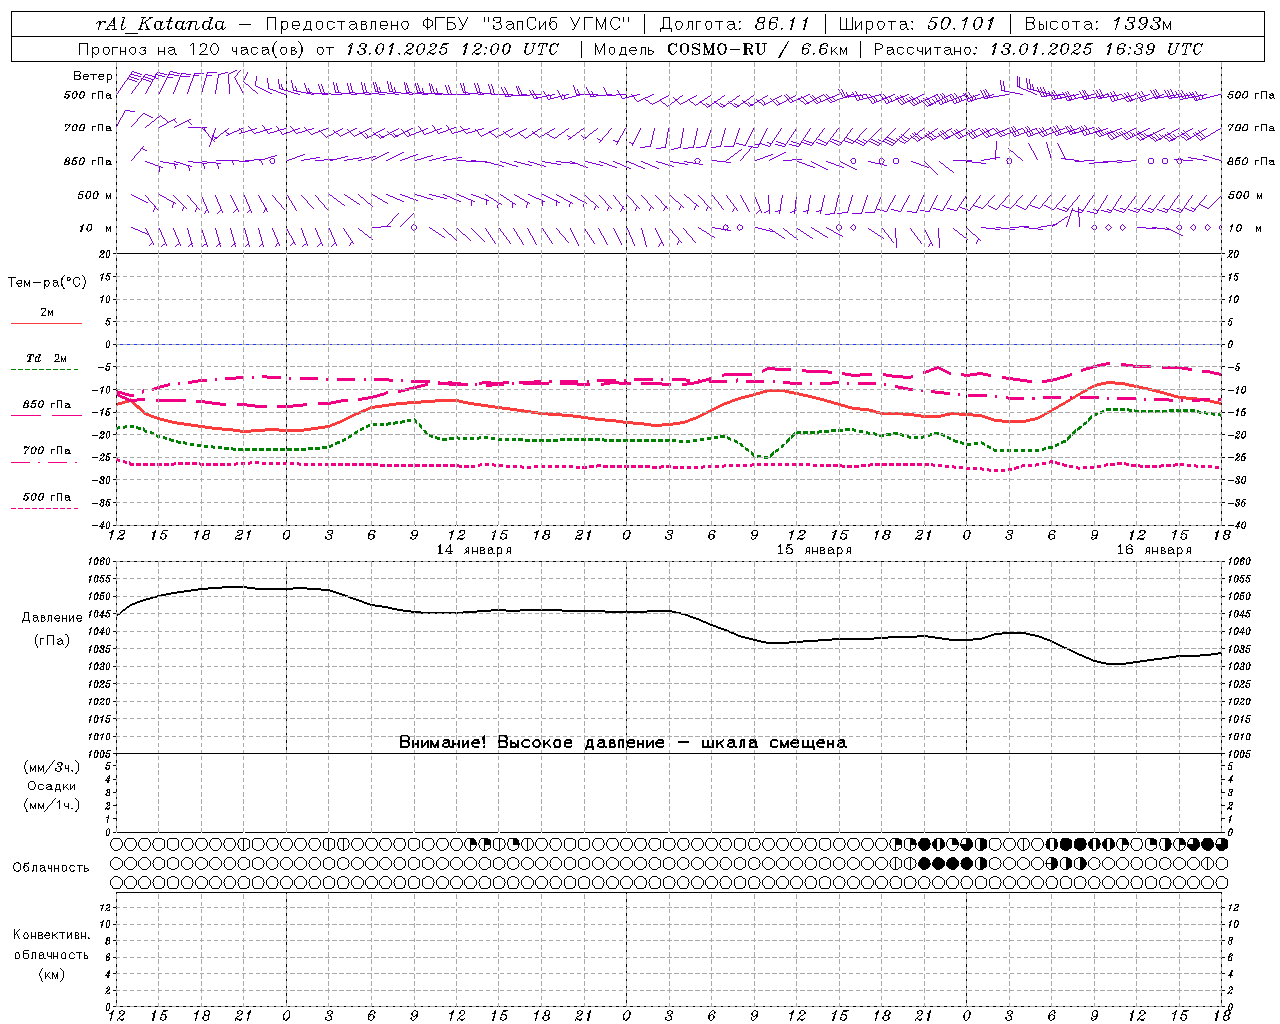Screen dimensions: 1280x1024
Task: Click the Облачность cloudiness label
Action: 51,868
